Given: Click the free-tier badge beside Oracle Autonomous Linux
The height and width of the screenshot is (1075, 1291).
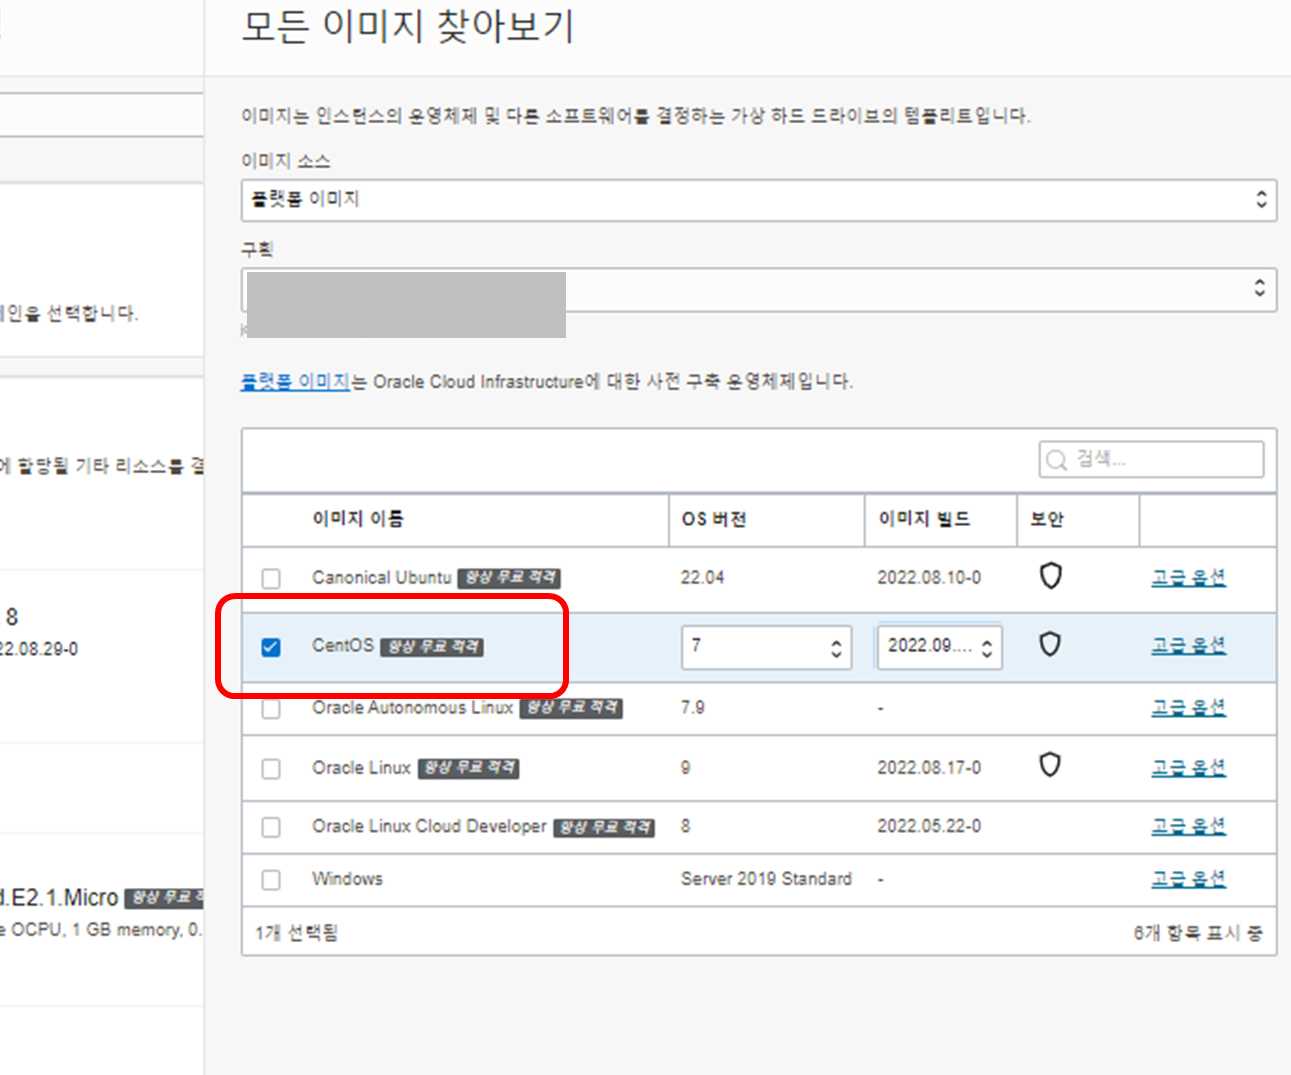Looking at the screenshot, I should coord(572,708).
